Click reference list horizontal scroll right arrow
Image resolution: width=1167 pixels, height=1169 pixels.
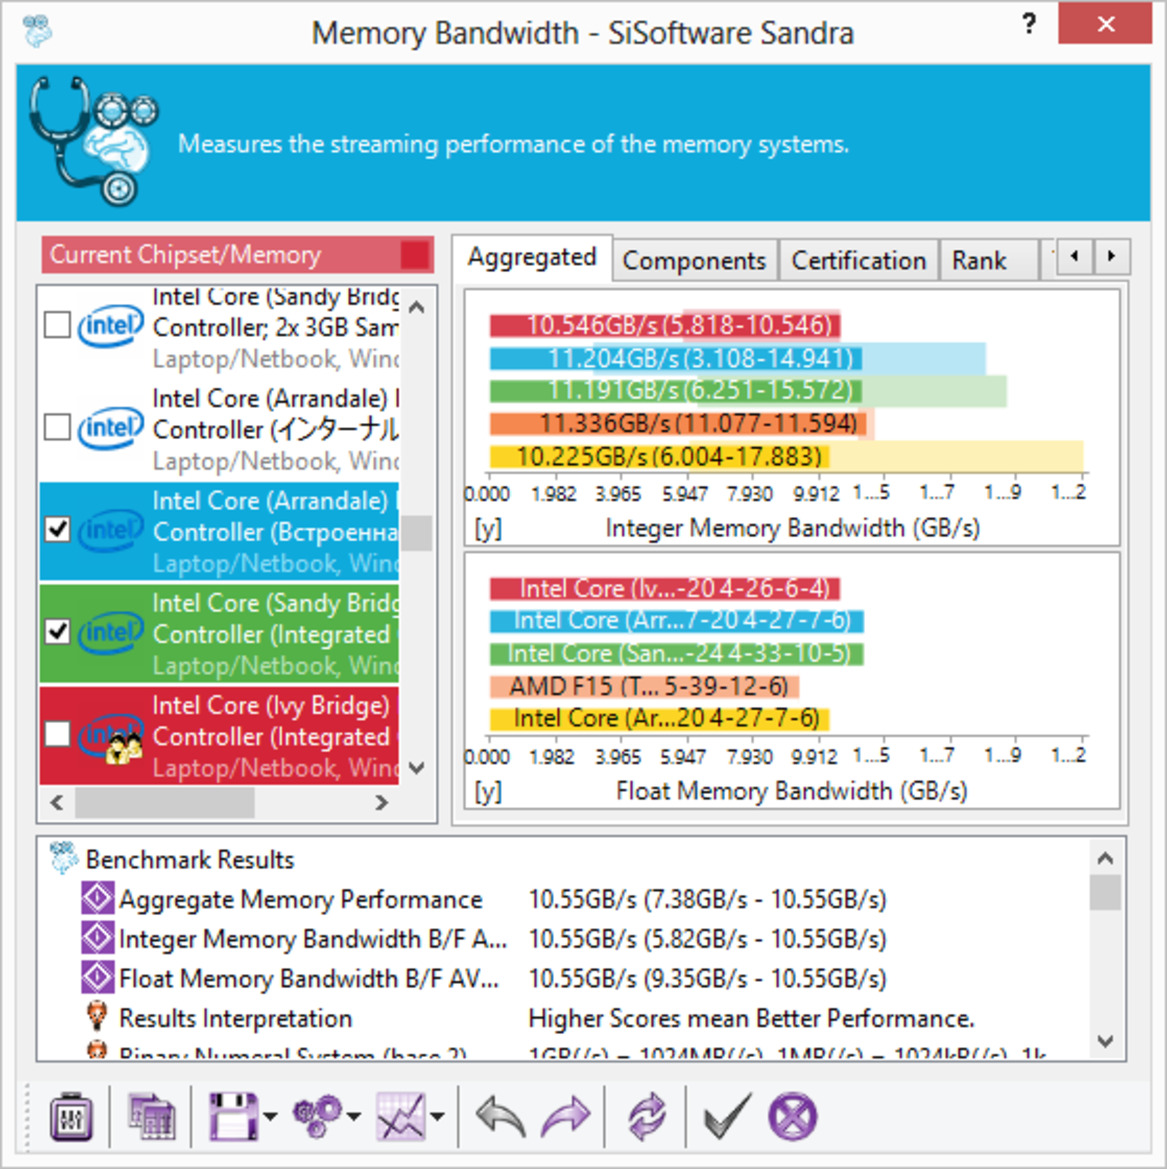(382, 802)
